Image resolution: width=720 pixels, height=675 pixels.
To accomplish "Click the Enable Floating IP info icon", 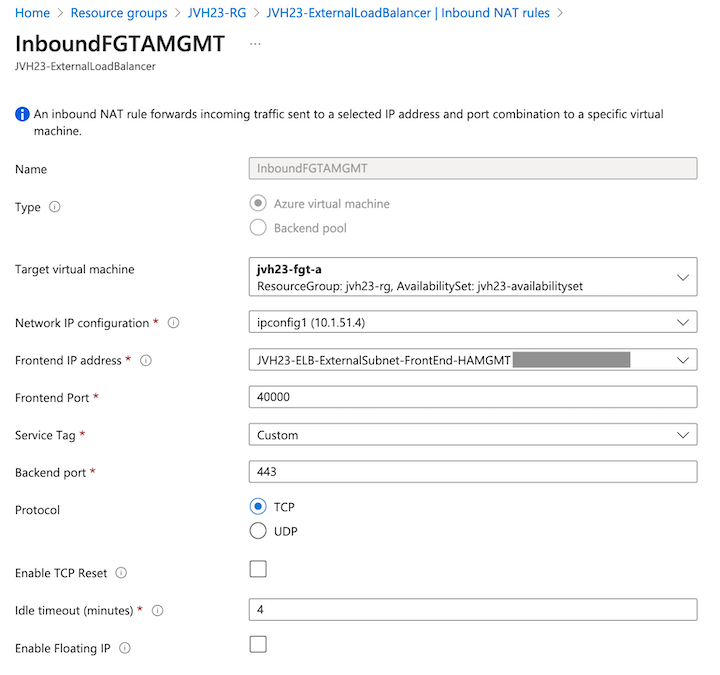I will pyautogui.click(x=125, y=648).
